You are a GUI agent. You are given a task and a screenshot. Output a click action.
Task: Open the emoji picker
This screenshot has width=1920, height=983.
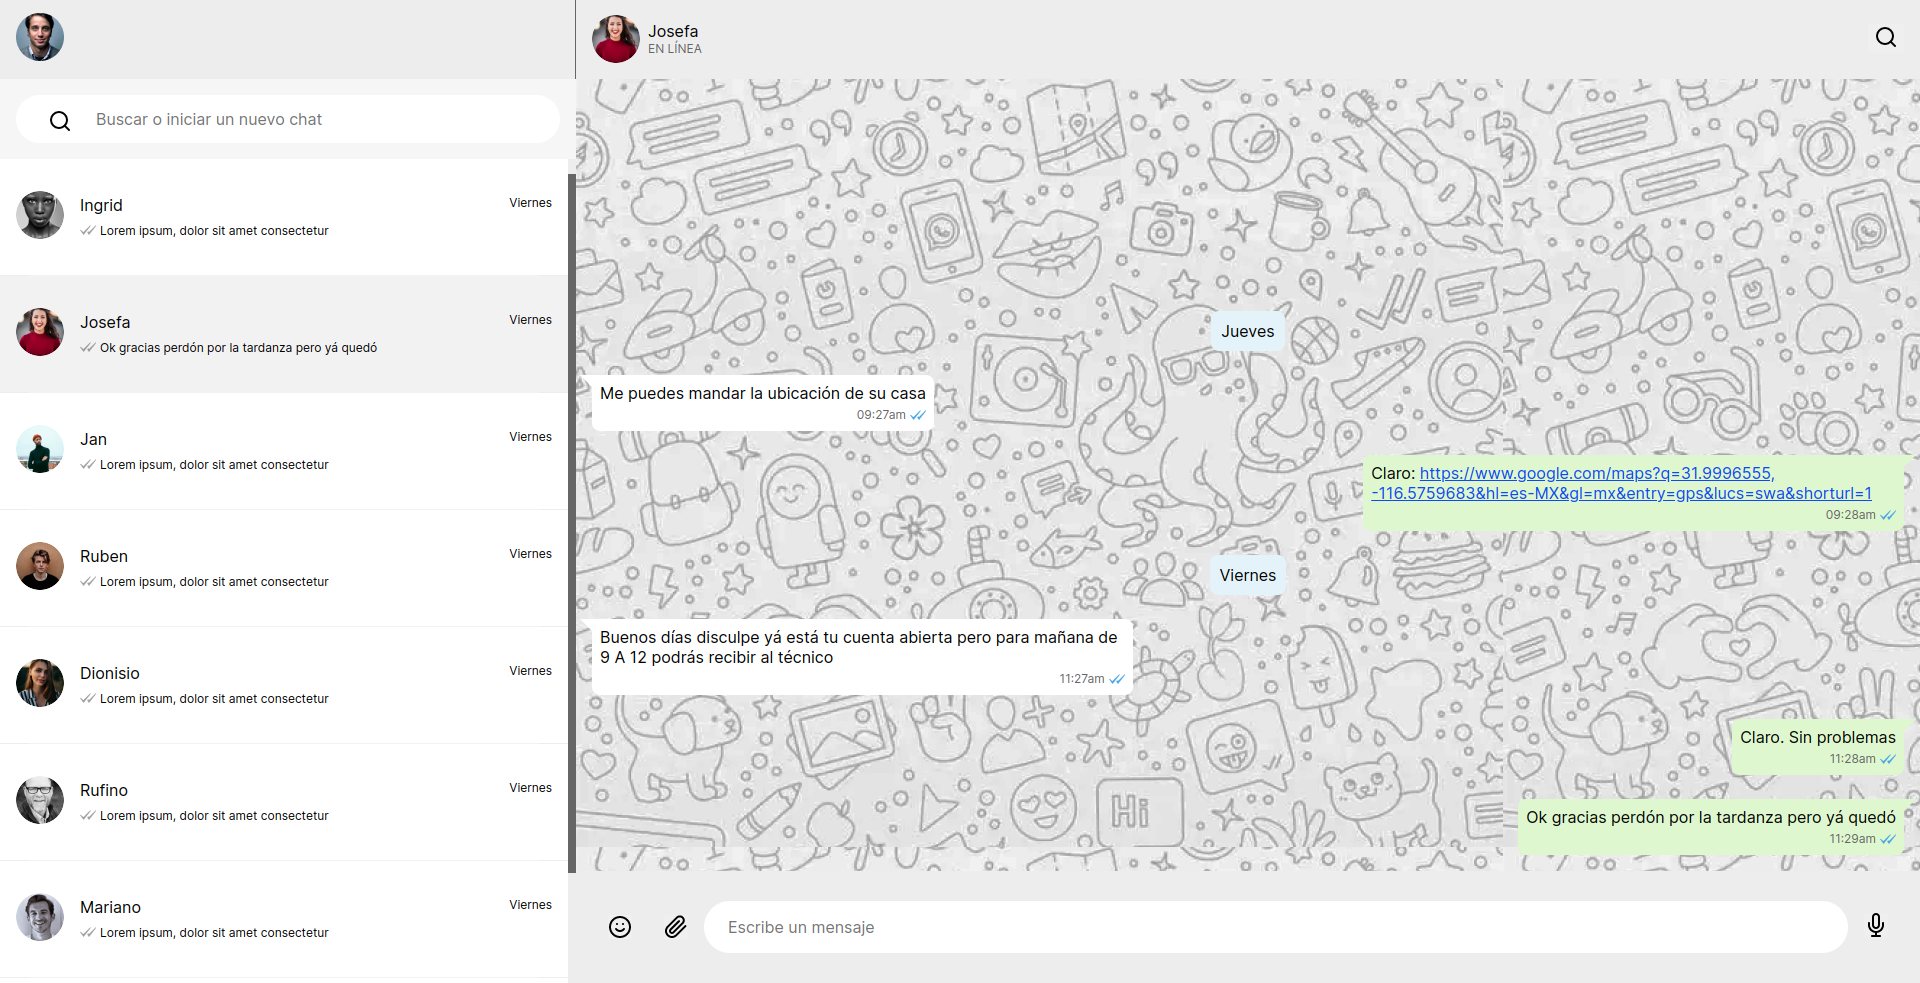point(619,926)
